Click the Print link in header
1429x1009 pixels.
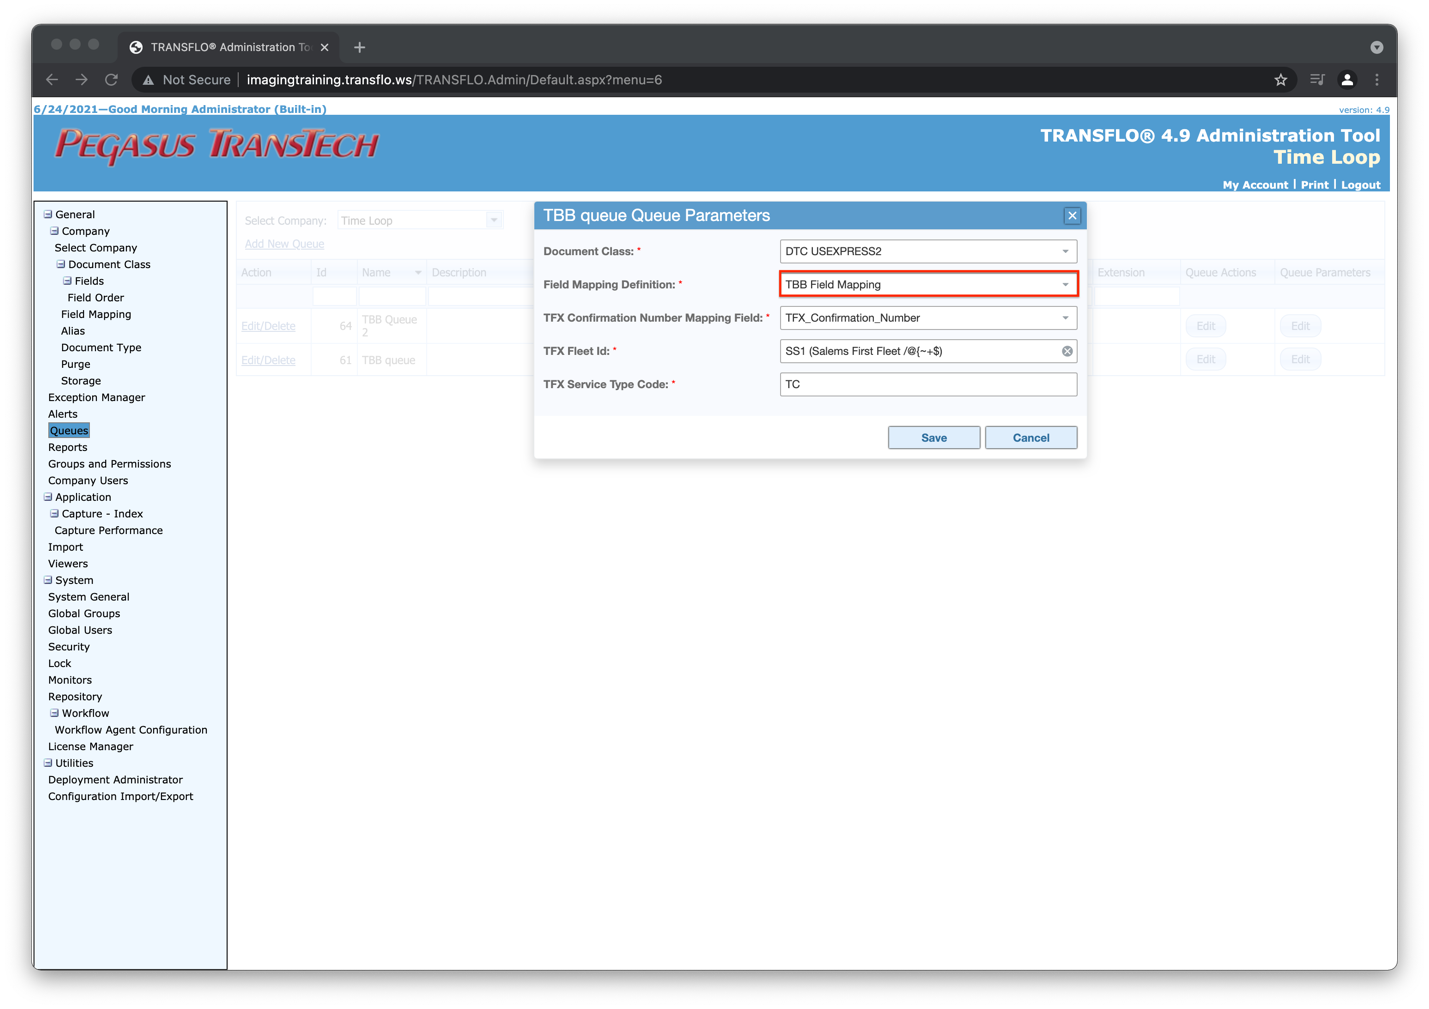1314,185
